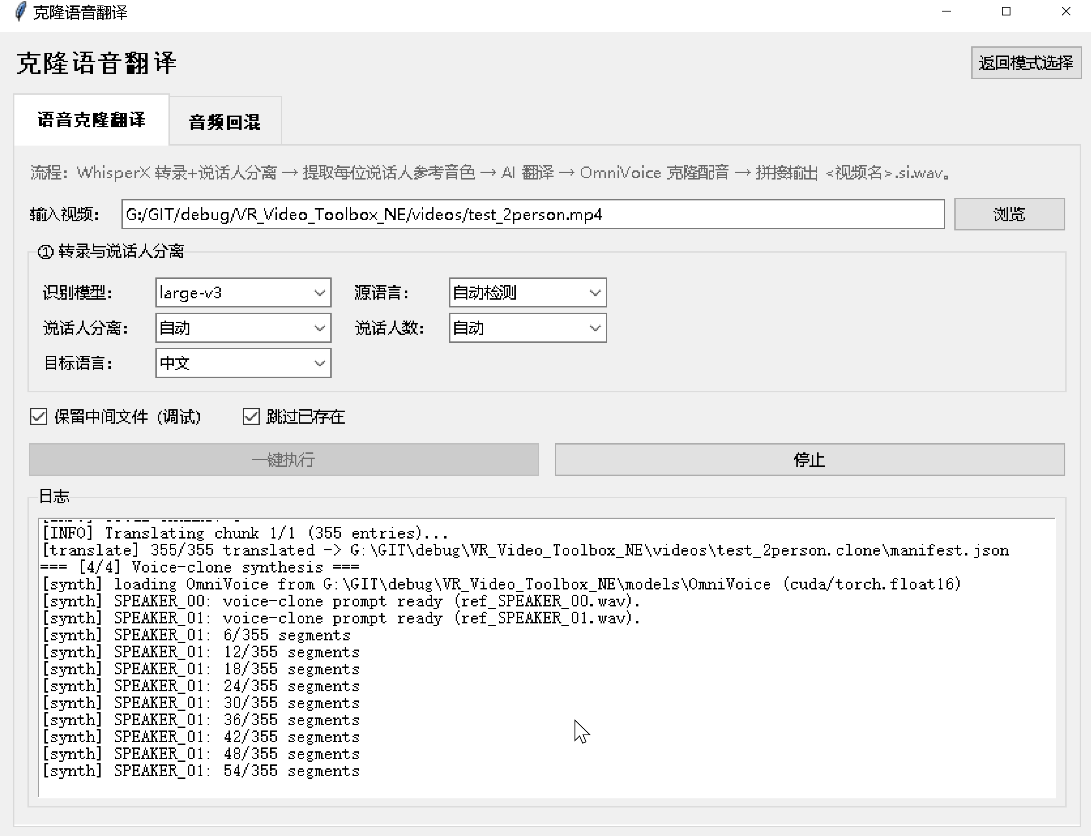Click log line 'SPEAKER_00: voice-clone prompt ready'
Screen dimensions: 1091x836
(341, 601)
